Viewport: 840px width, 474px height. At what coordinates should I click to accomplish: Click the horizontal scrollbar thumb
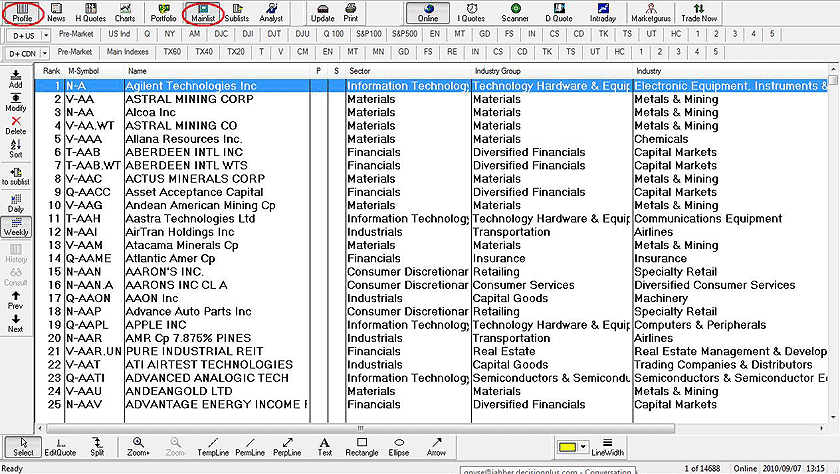tap(360, 428)
